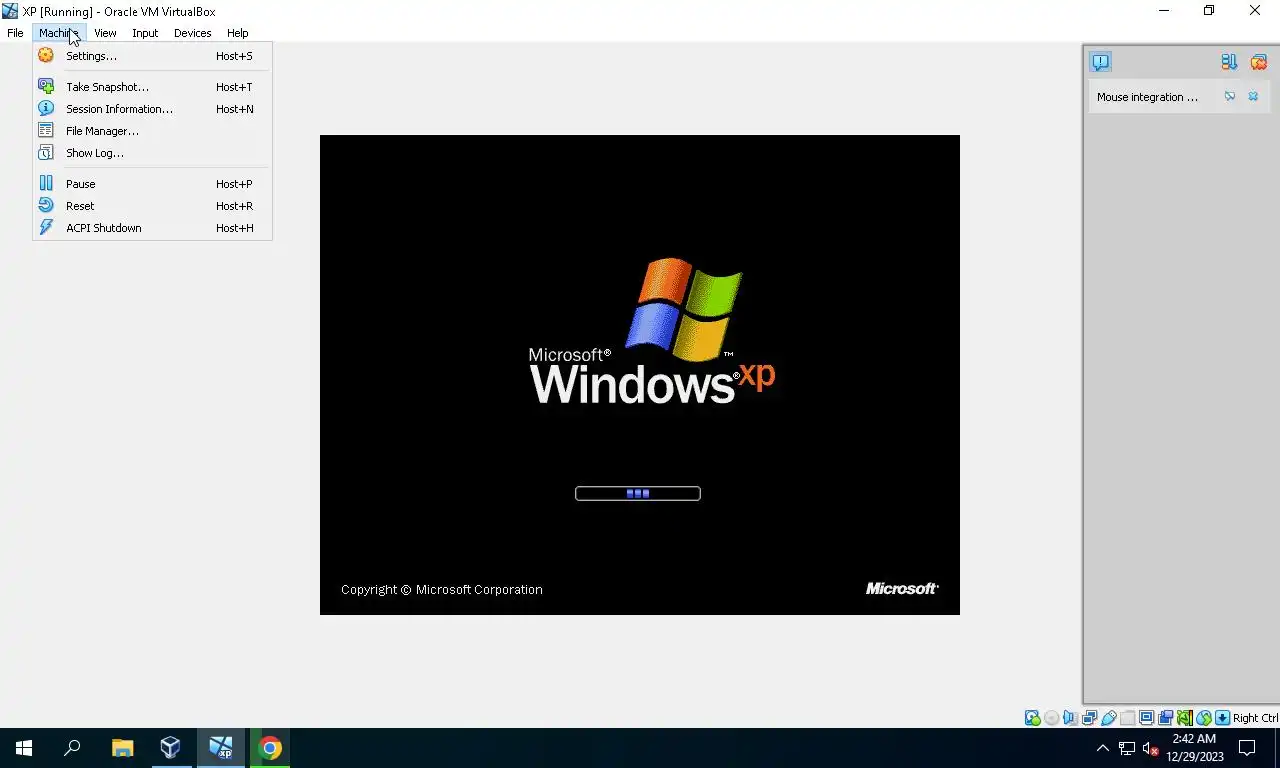Open File Manager... from the Machine menu
Screen dimensions: 1280x768
click(x=152, y=131)
